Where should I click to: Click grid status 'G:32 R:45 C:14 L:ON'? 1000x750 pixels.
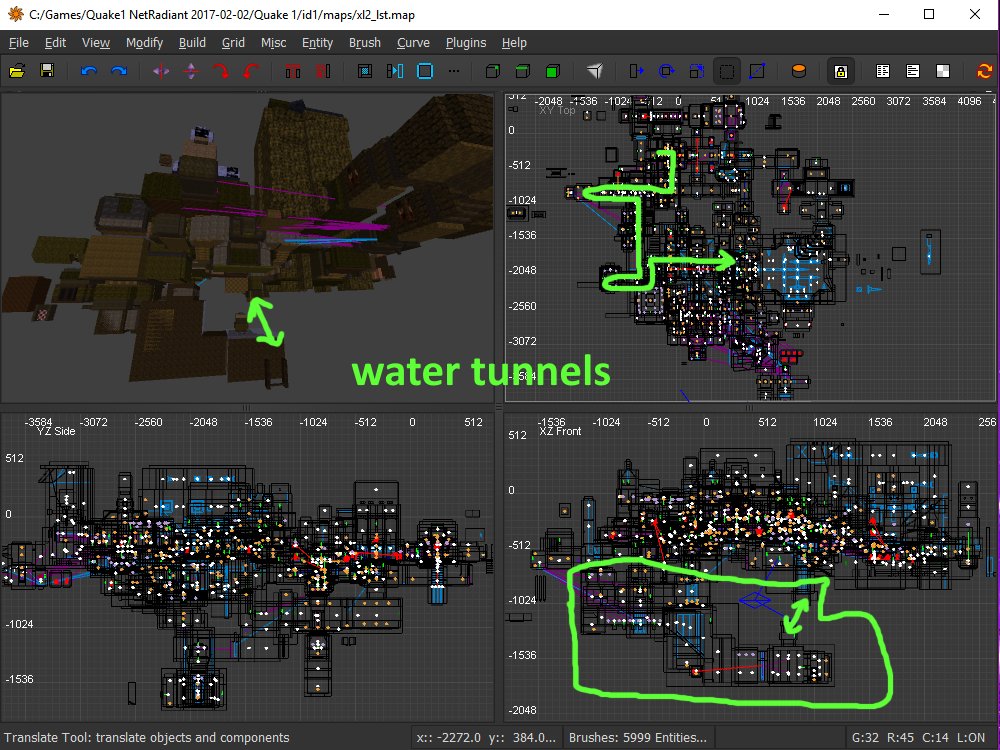pyautogui.click(x=918, y=737)
